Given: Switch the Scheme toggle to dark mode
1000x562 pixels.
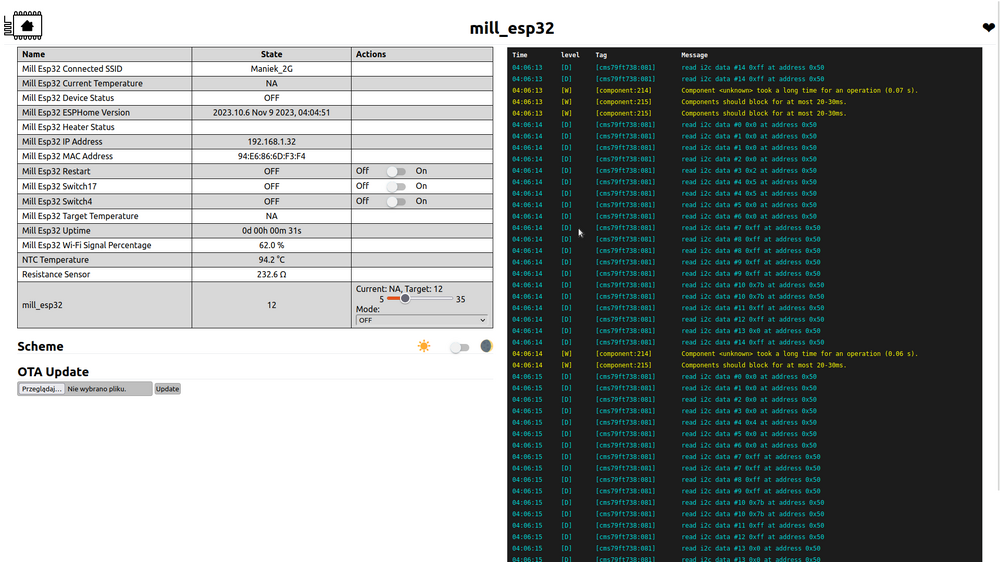Looking at the screenshot, I should pos(458,347).
